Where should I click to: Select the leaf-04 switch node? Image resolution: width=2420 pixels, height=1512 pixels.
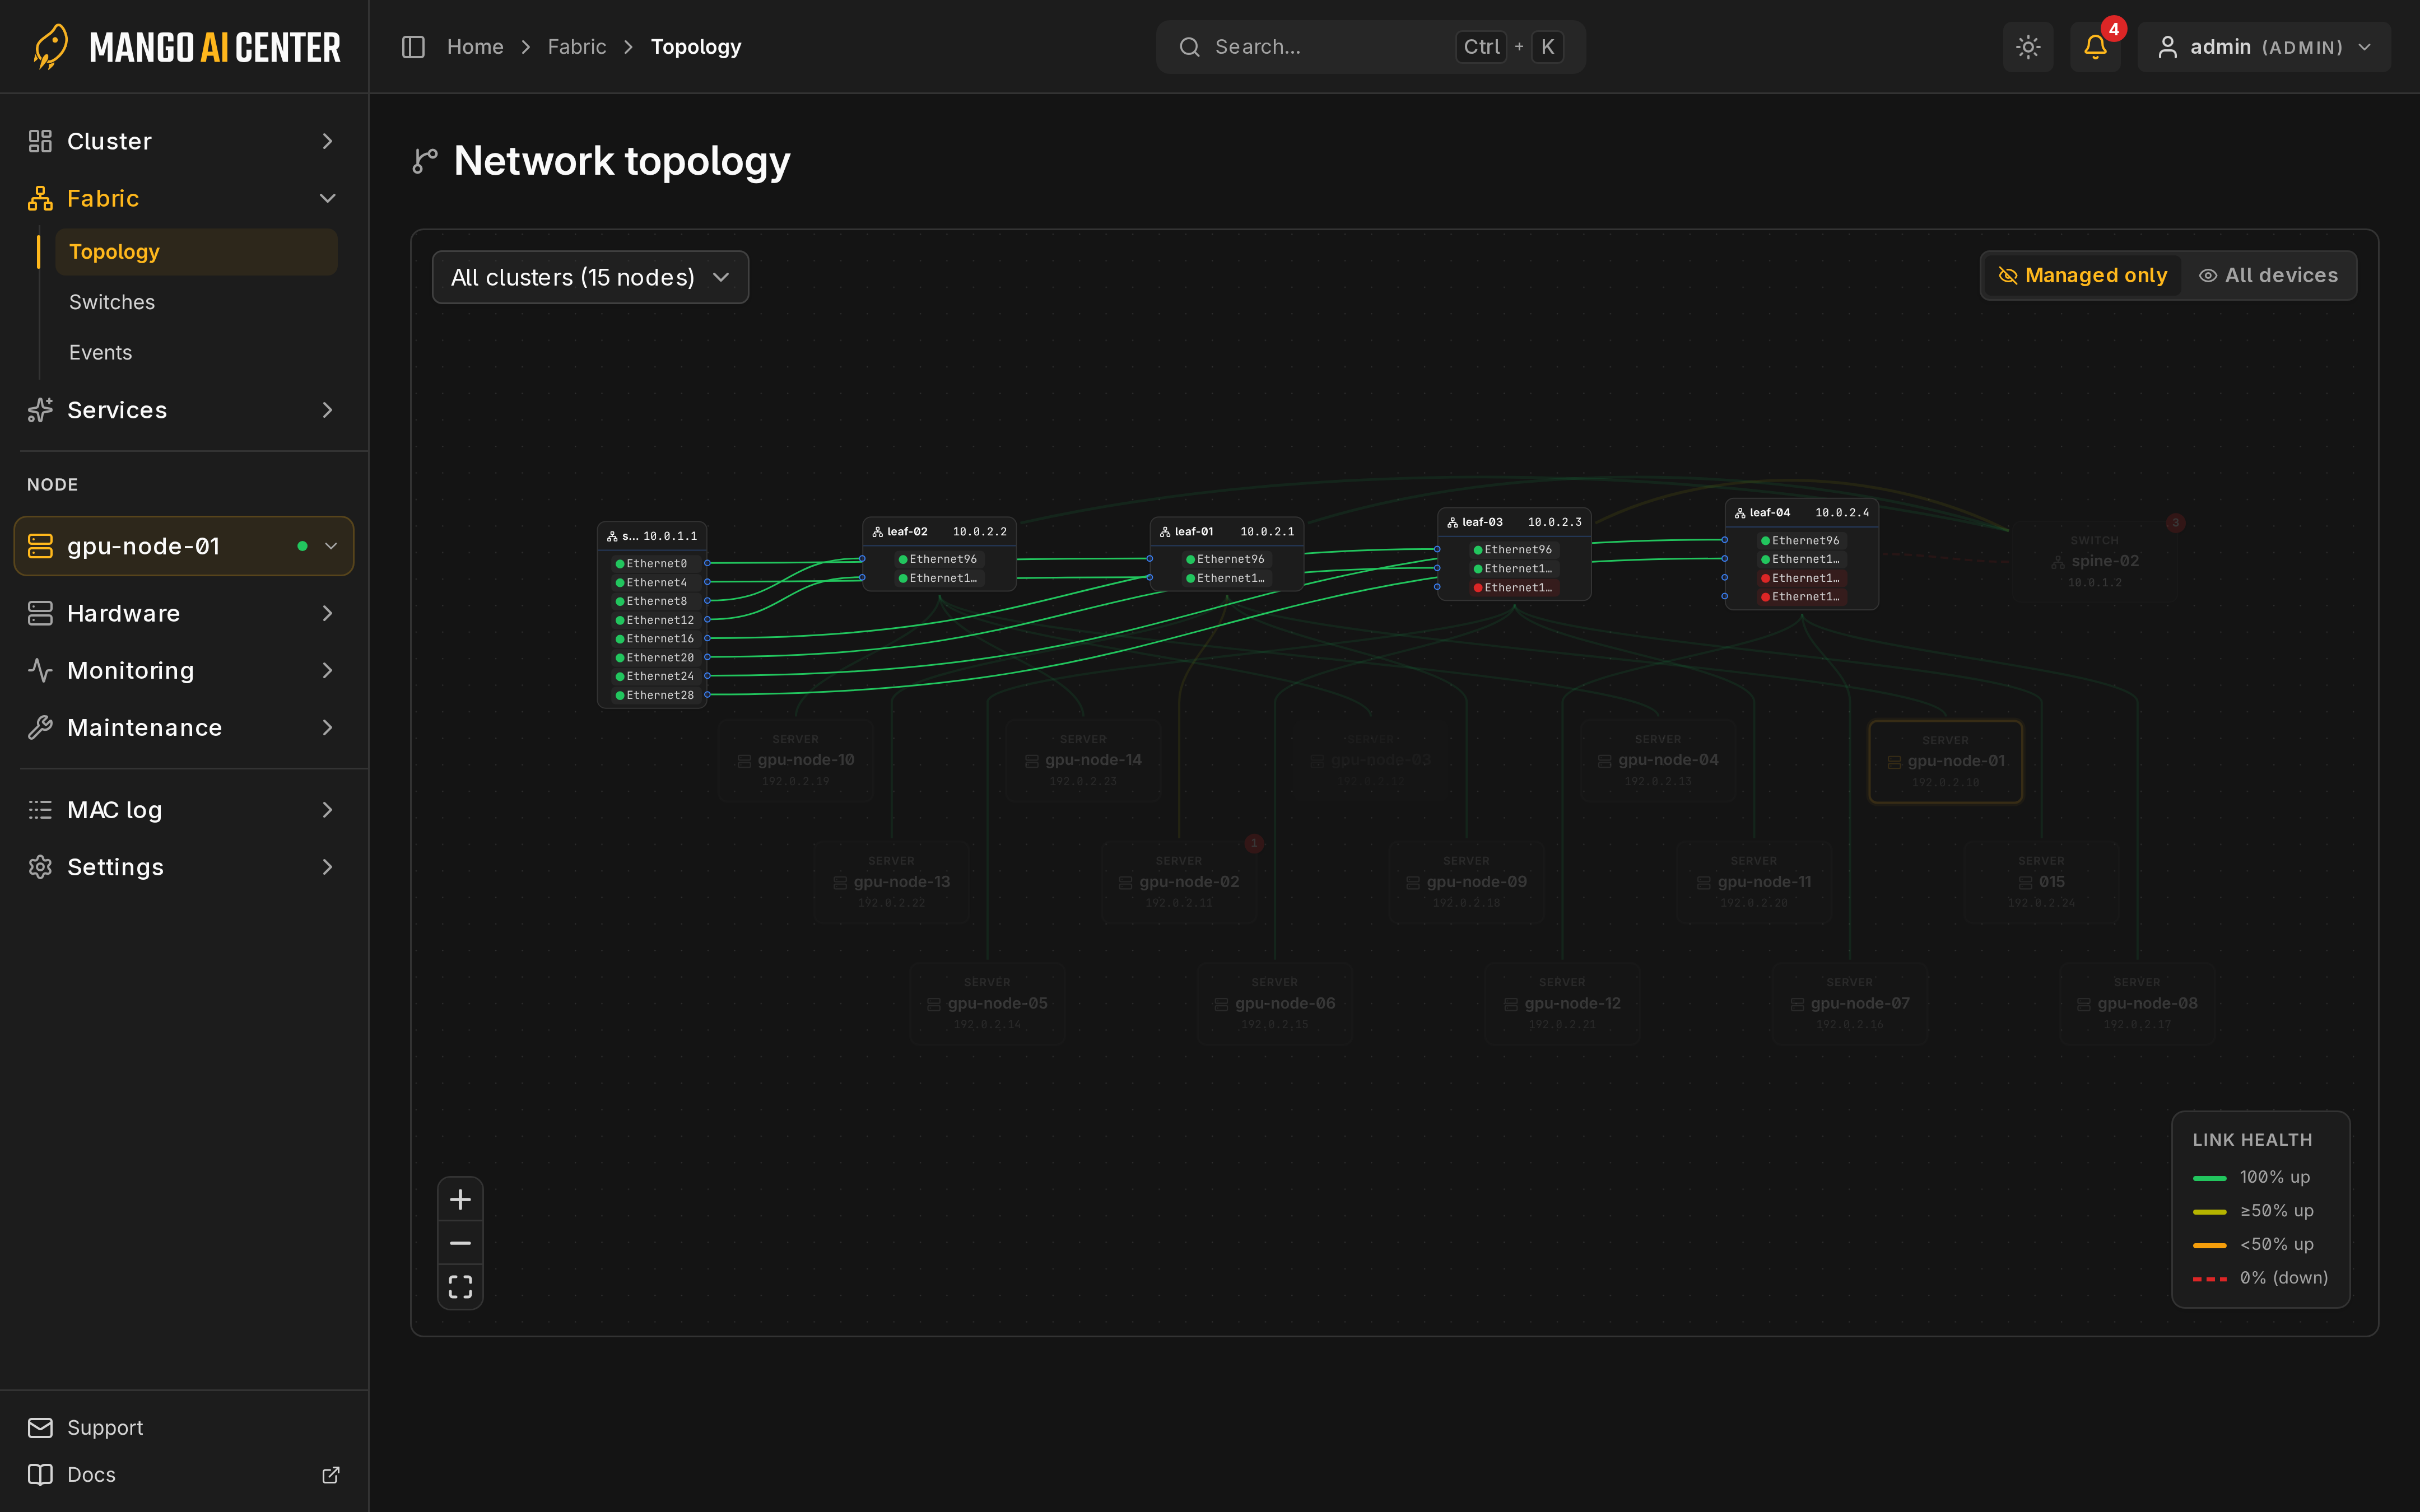coord(1802,554)
